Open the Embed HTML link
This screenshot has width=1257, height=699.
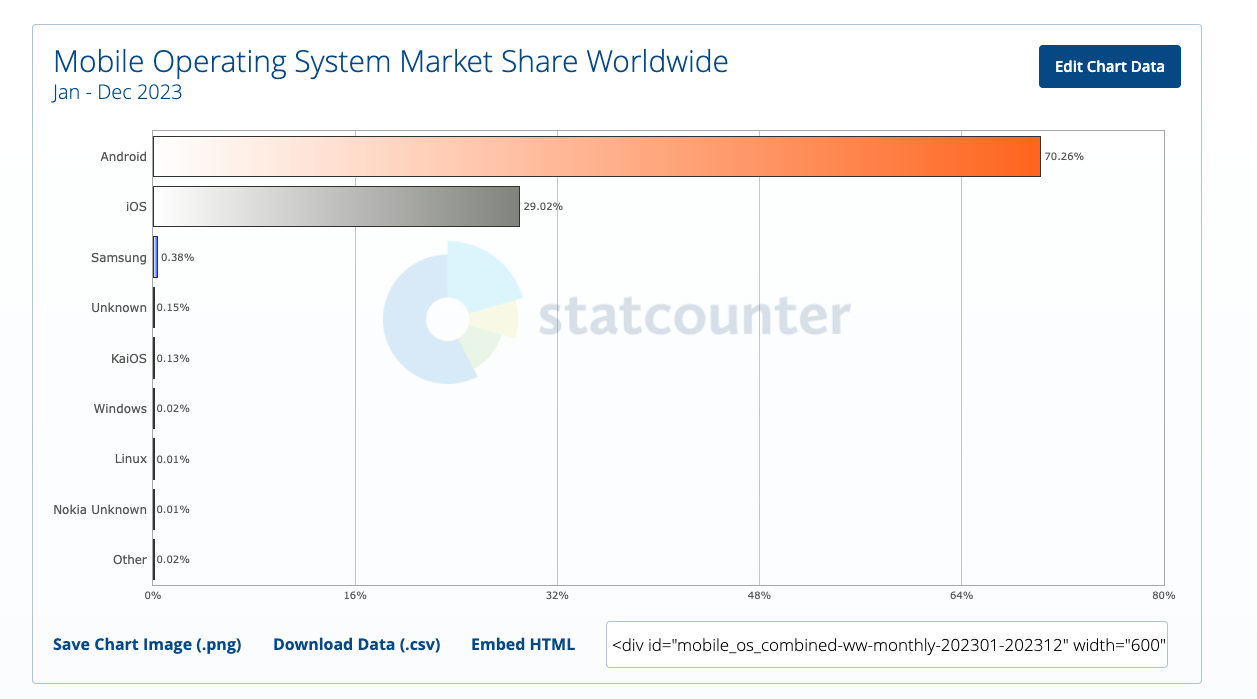[x=523, y=644]
